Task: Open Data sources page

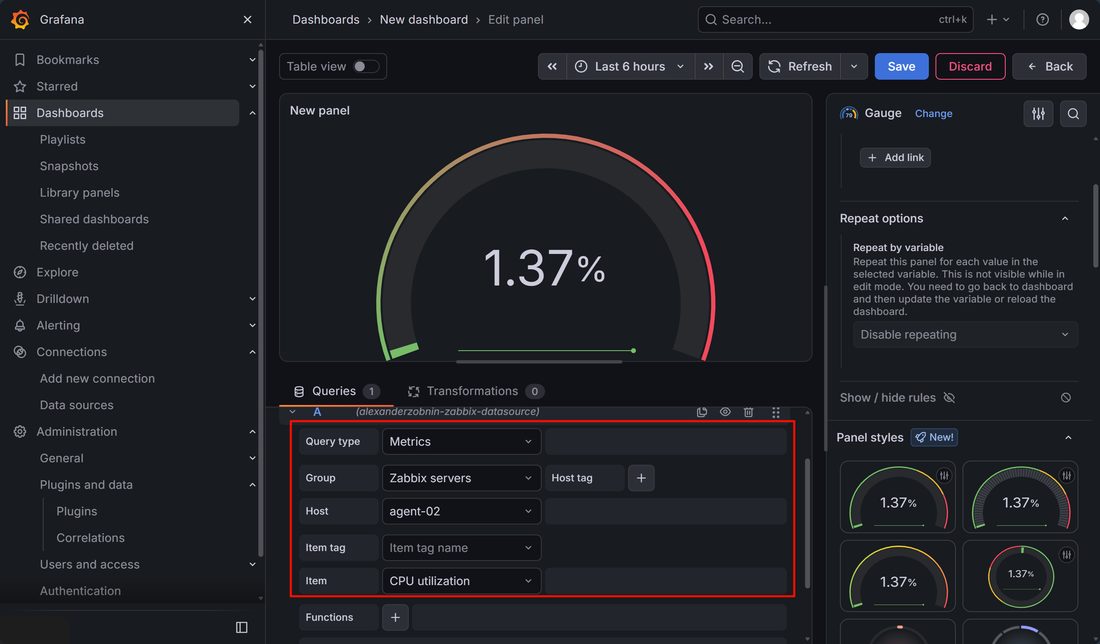Action: (76, 405)
